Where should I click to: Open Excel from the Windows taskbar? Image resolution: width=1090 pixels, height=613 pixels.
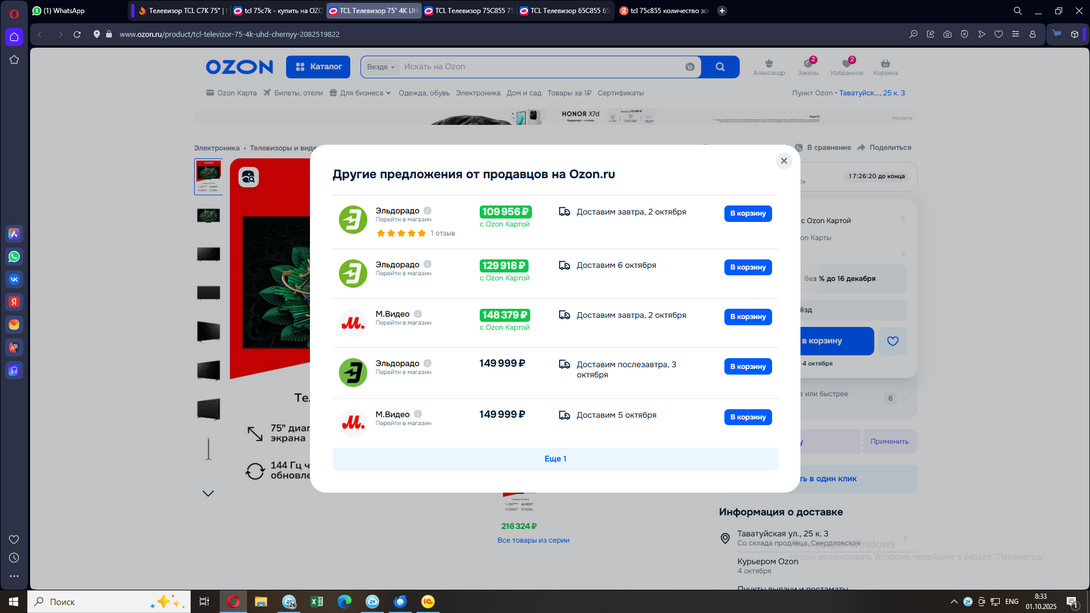(x=316, y=602)
